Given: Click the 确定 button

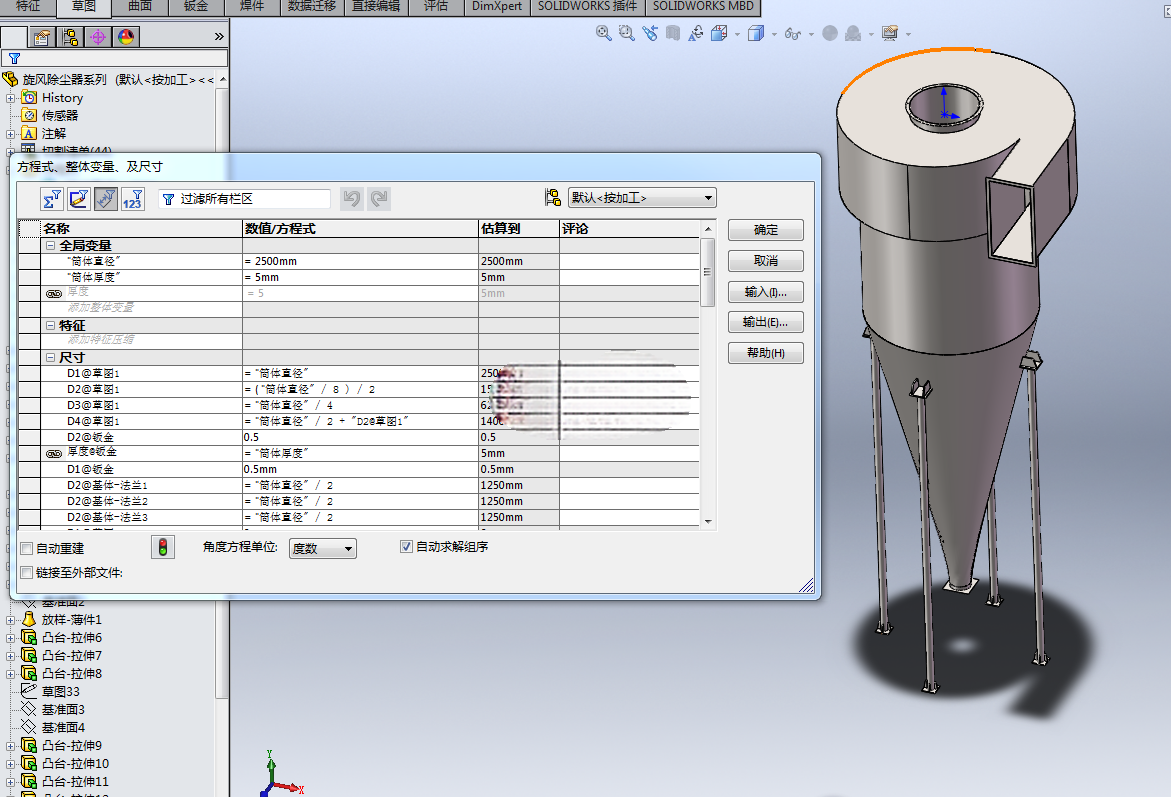Looking at the screenshot, I should click(765, 230).
